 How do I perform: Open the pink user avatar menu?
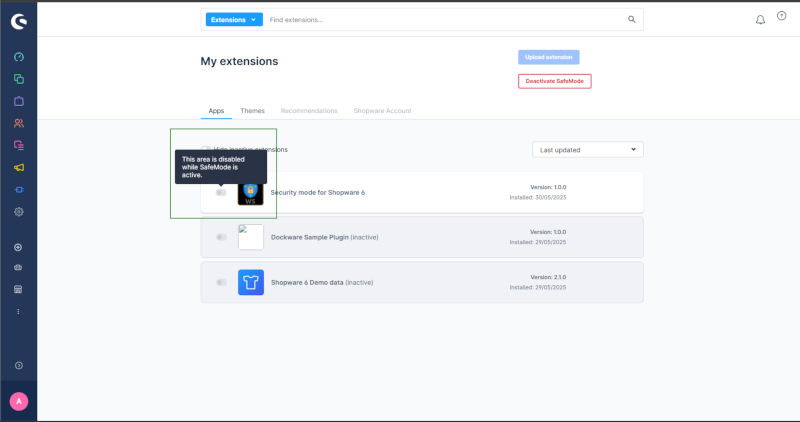click(x=19, y=402)
